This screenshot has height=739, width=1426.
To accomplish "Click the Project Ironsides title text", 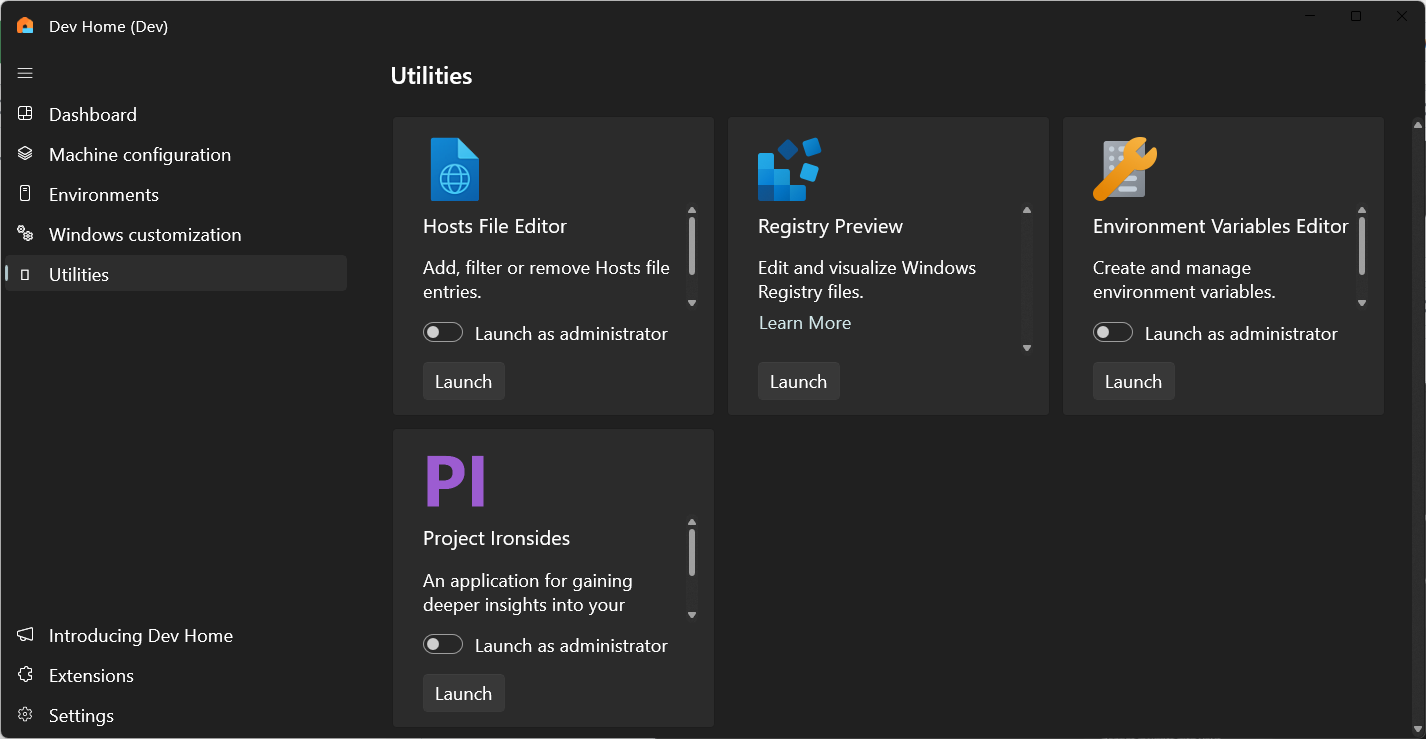I will click(x=497, y=538).
